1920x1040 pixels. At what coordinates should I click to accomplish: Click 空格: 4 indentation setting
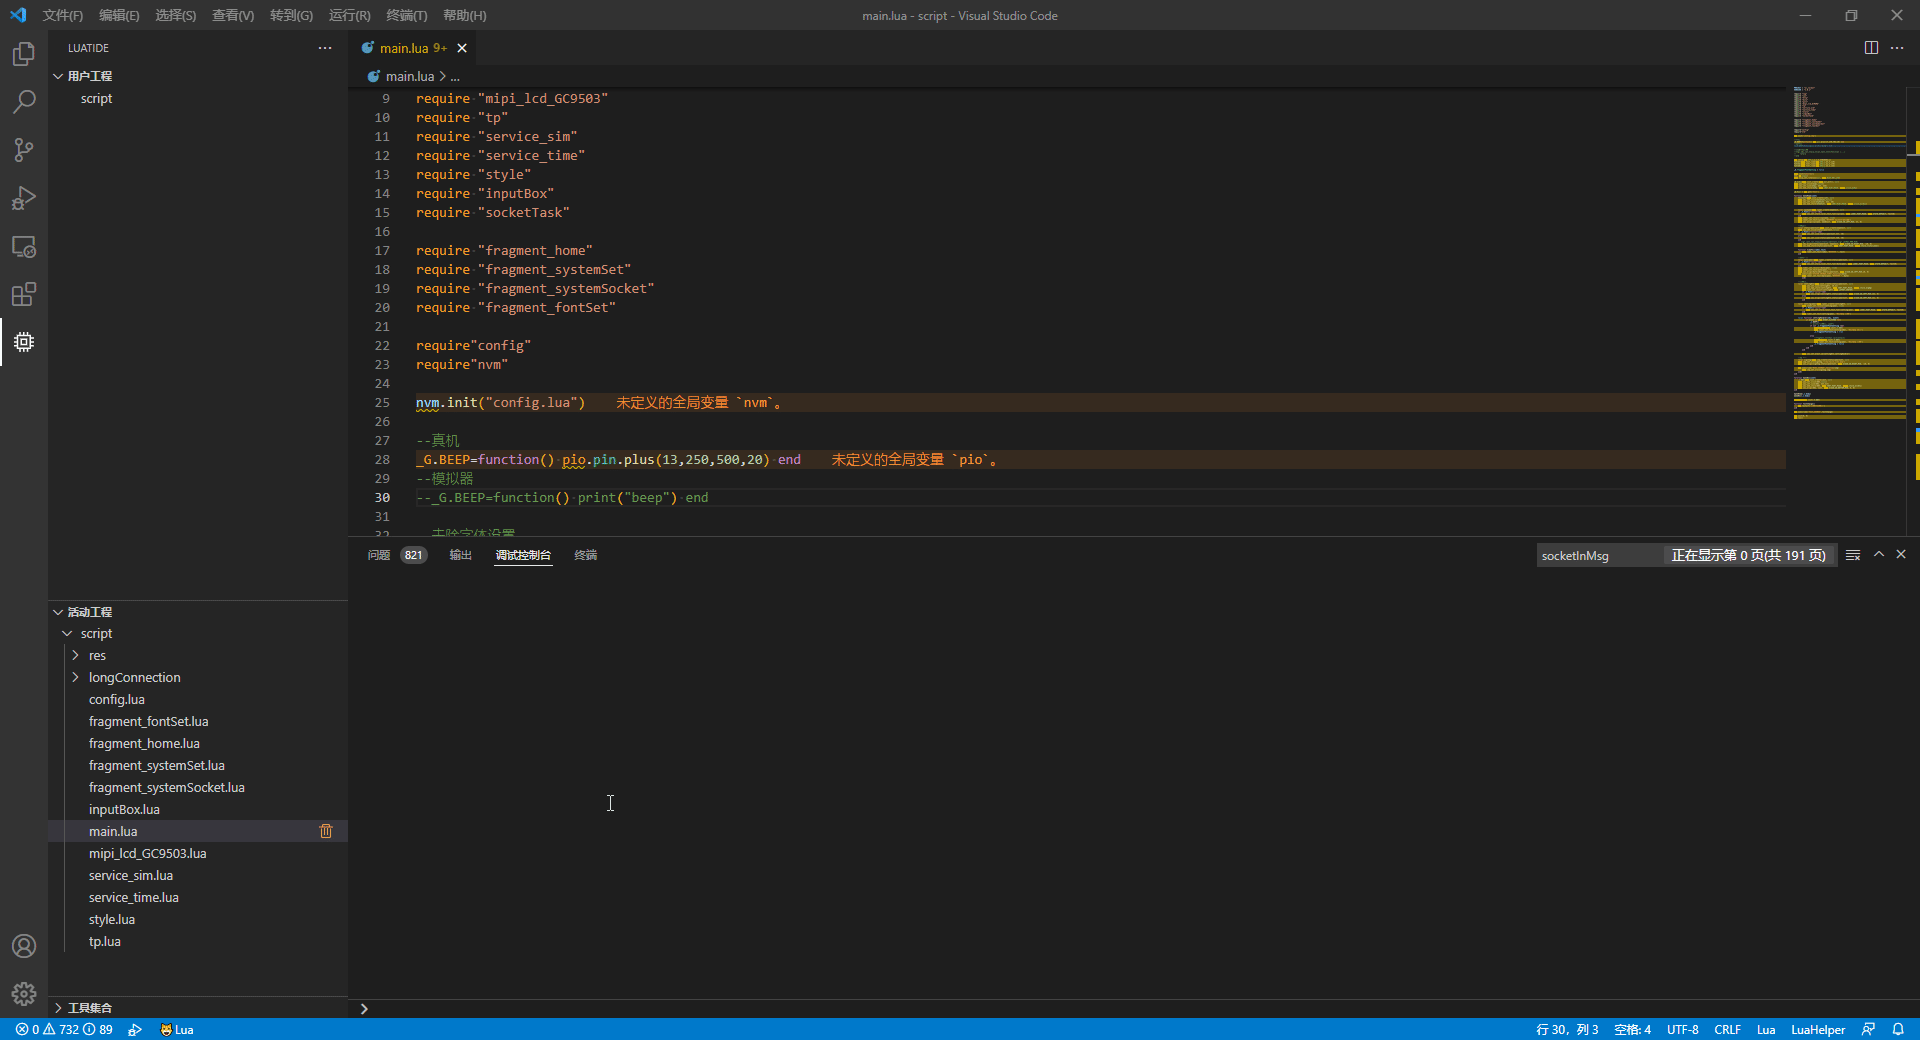point(1632,1029)
